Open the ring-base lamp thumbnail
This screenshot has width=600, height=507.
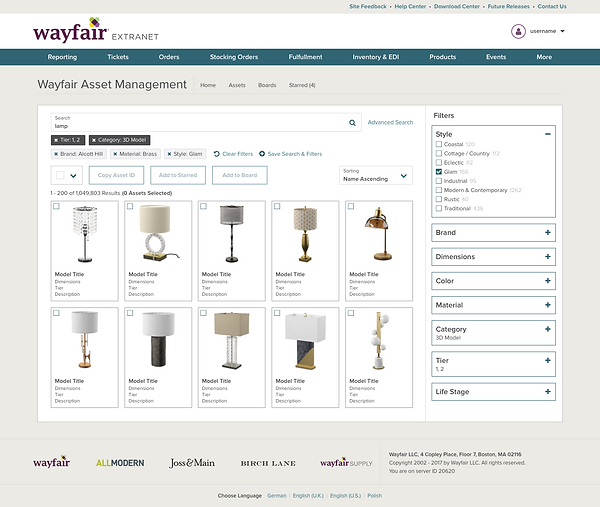(158, 233)
